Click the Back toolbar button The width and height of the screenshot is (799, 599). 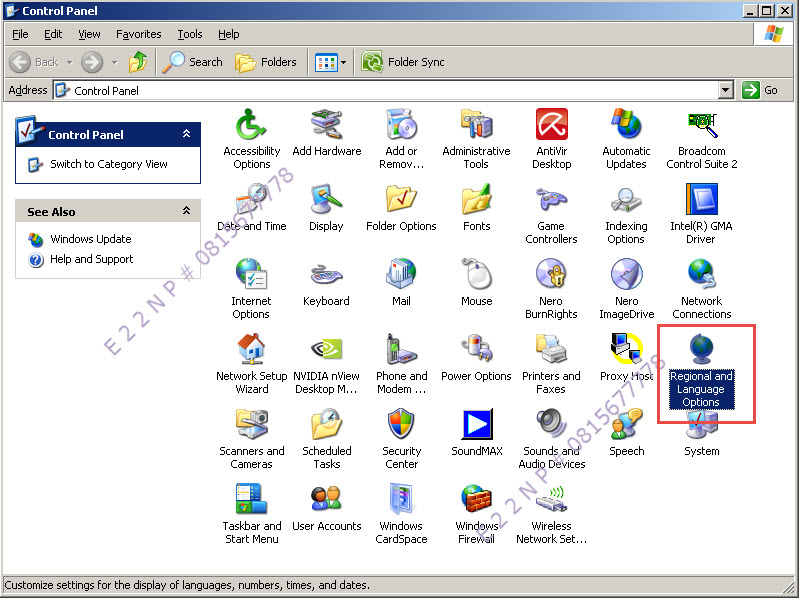[34, 62]
